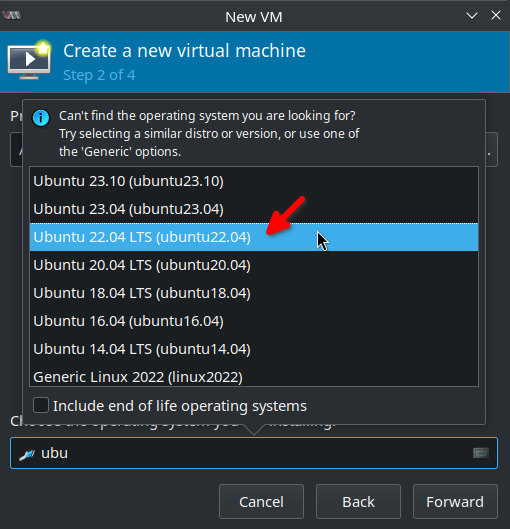Pick Generic Linux 2022 option
Screen dimensions: 510x529
pyautogui.click(x=254, y=375)
